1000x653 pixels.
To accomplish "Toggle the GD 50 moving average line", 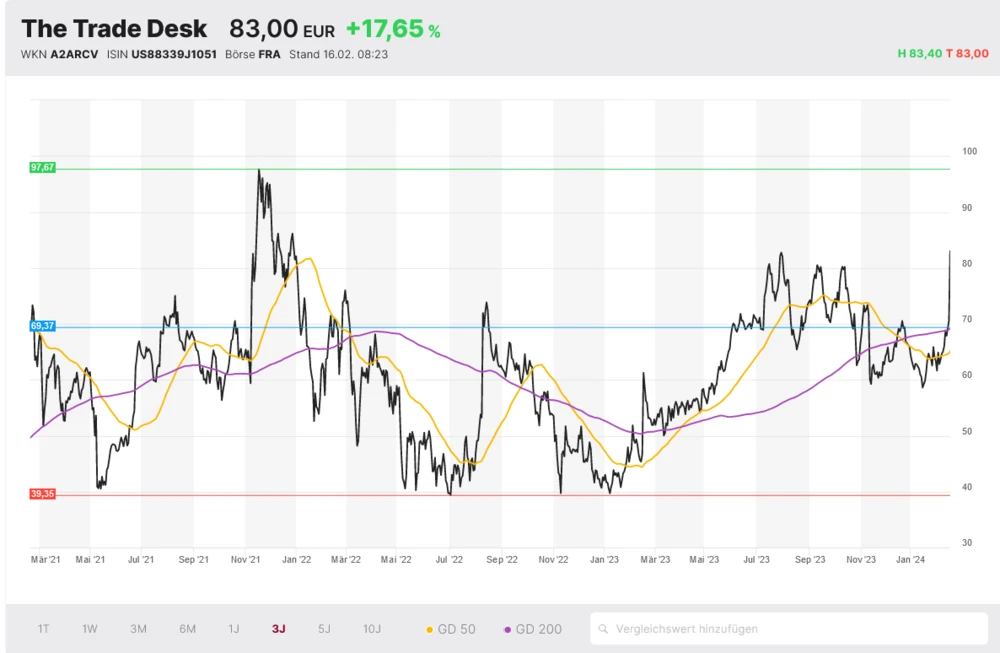I will (451, 629).
